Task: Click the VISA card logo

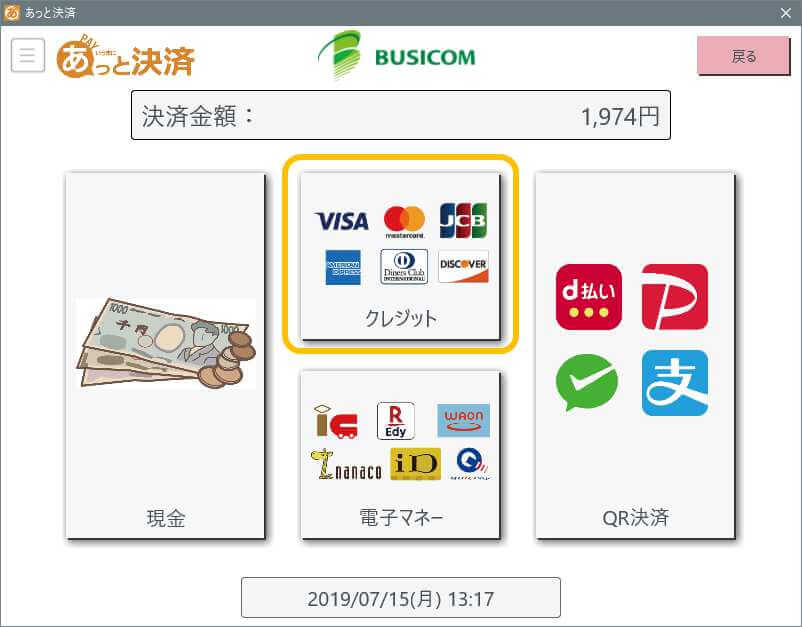Action: point(341,221)
